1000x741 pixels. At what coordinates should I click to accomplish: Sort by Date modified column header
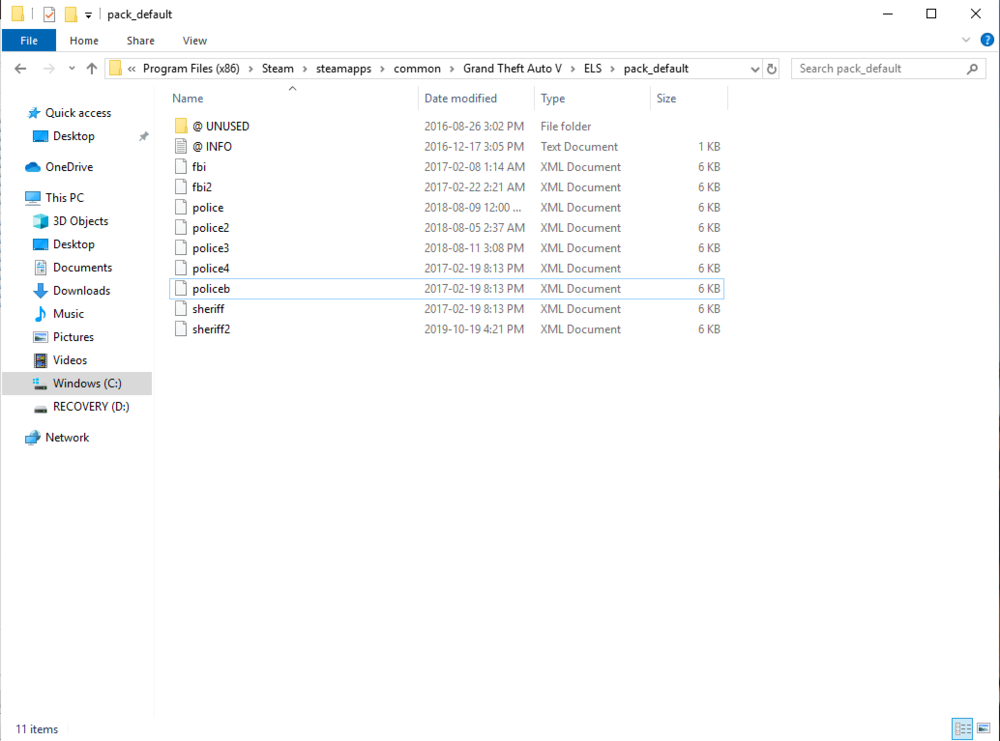click(460, 98)
